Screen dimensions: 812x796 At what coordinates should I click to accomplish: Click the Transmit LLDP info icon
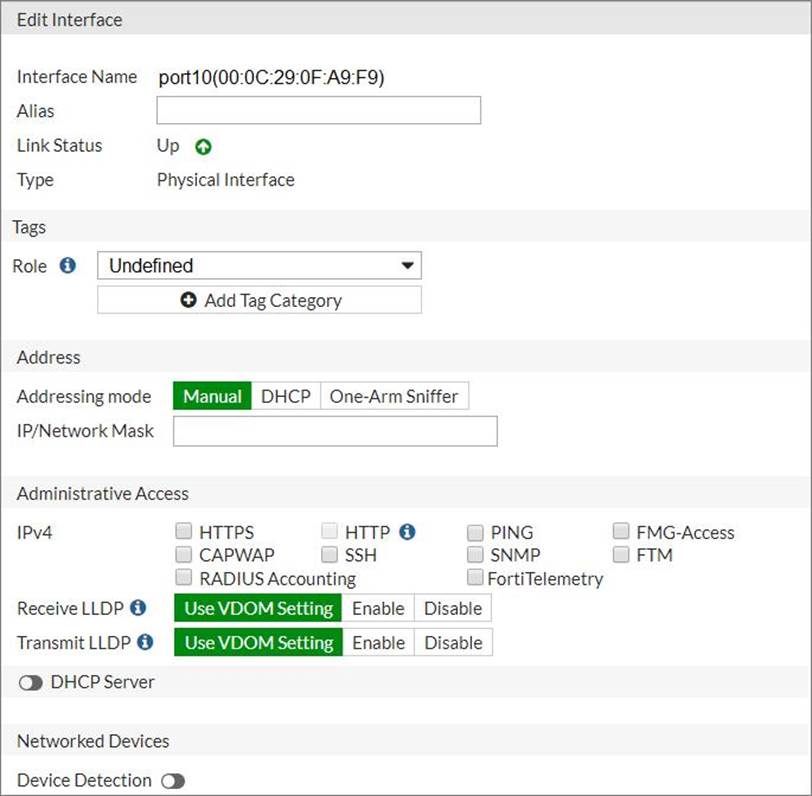tap(145, 642)
